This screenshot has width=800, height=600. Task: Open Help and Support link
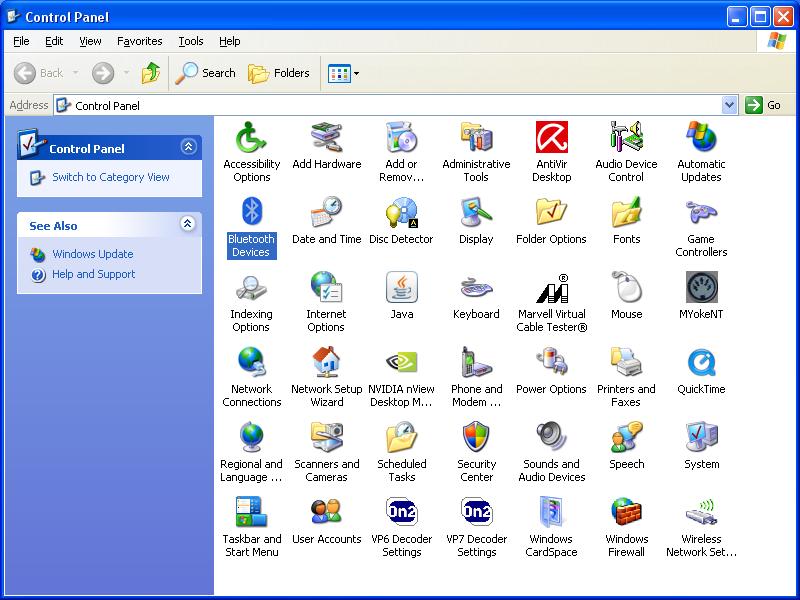[93, 274]
